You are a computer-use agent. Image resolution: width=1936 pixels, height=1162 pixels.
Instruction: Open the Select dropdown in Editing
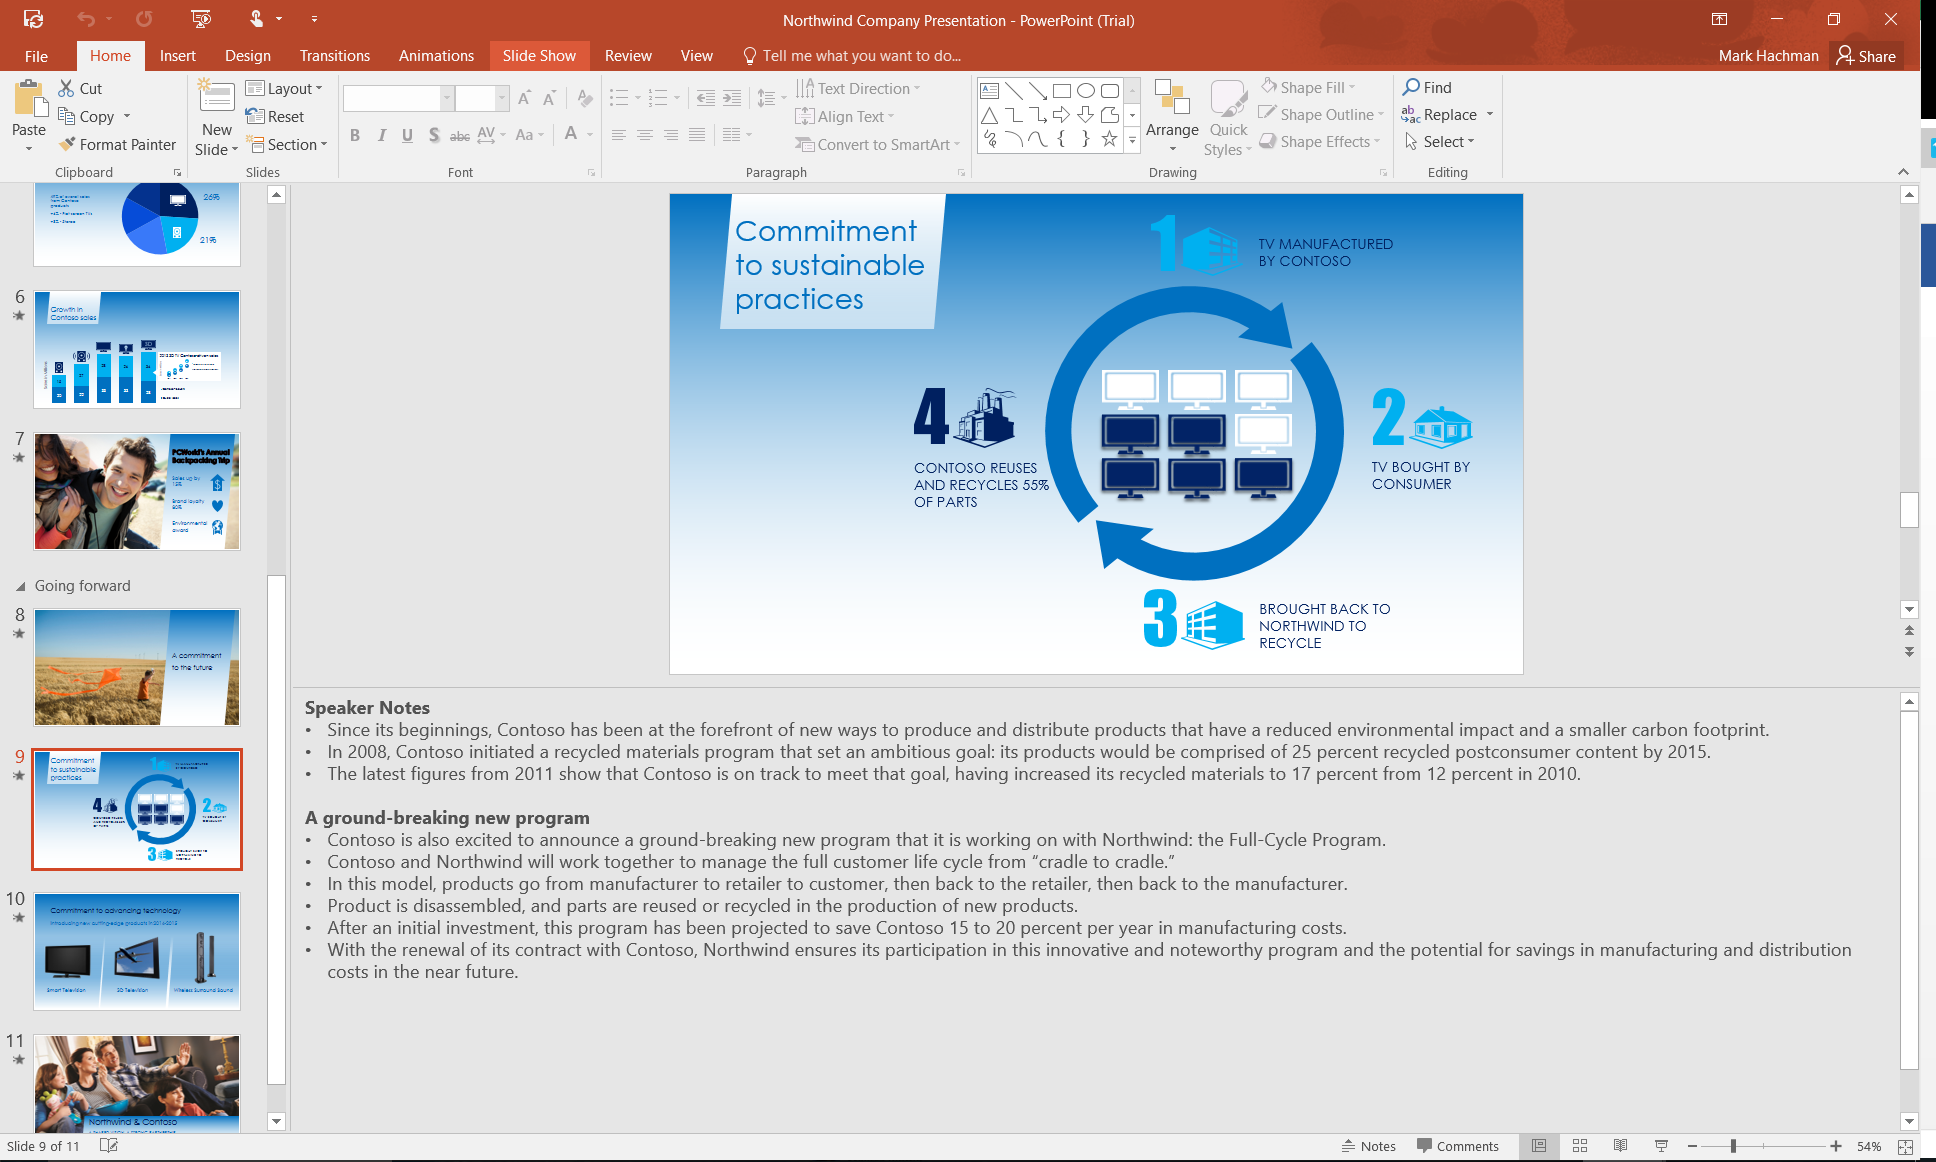[x=1439, y=141]
